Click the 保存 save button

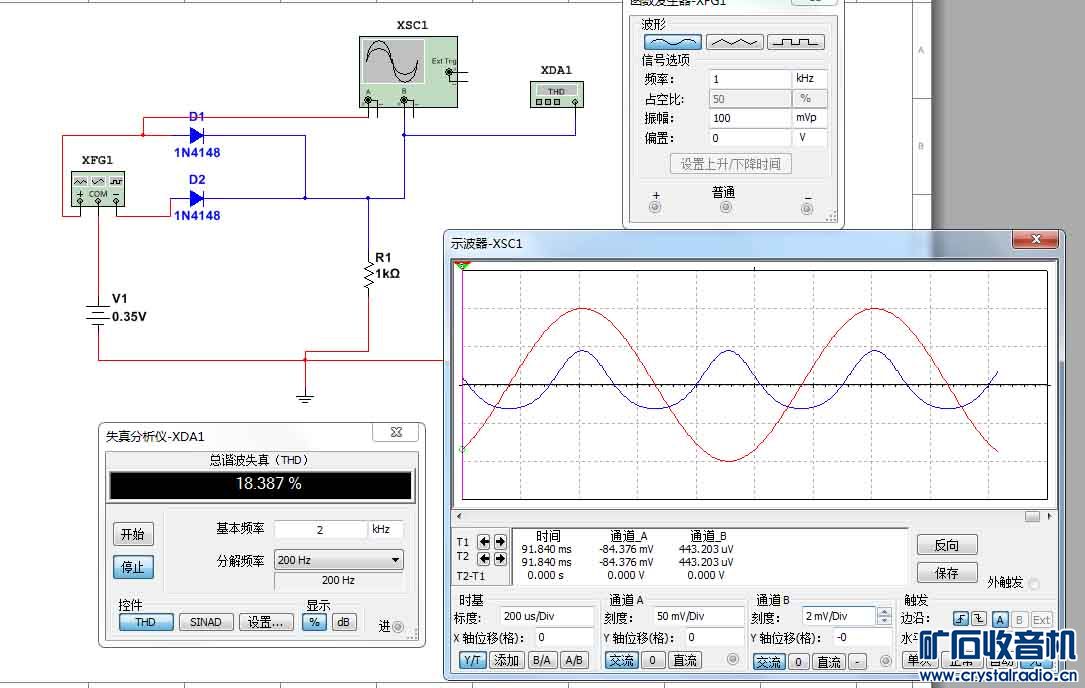point(946,573)
